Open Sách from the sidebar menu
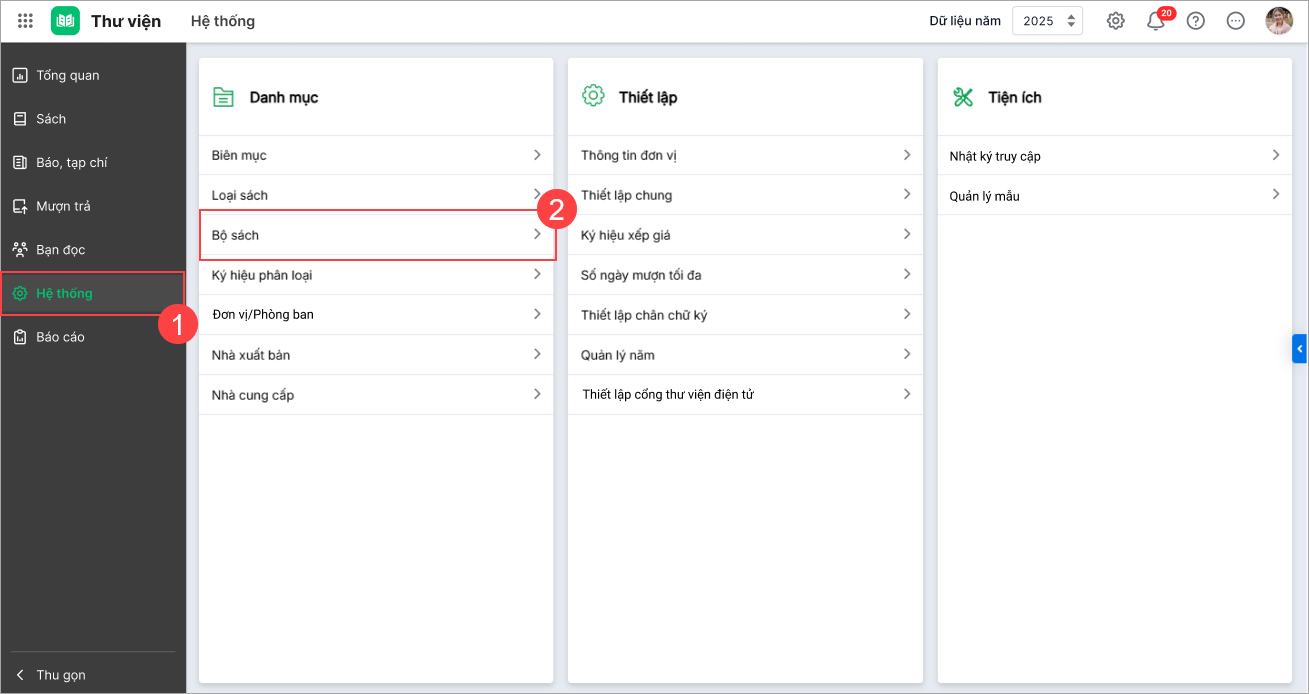 coord(51,119)
